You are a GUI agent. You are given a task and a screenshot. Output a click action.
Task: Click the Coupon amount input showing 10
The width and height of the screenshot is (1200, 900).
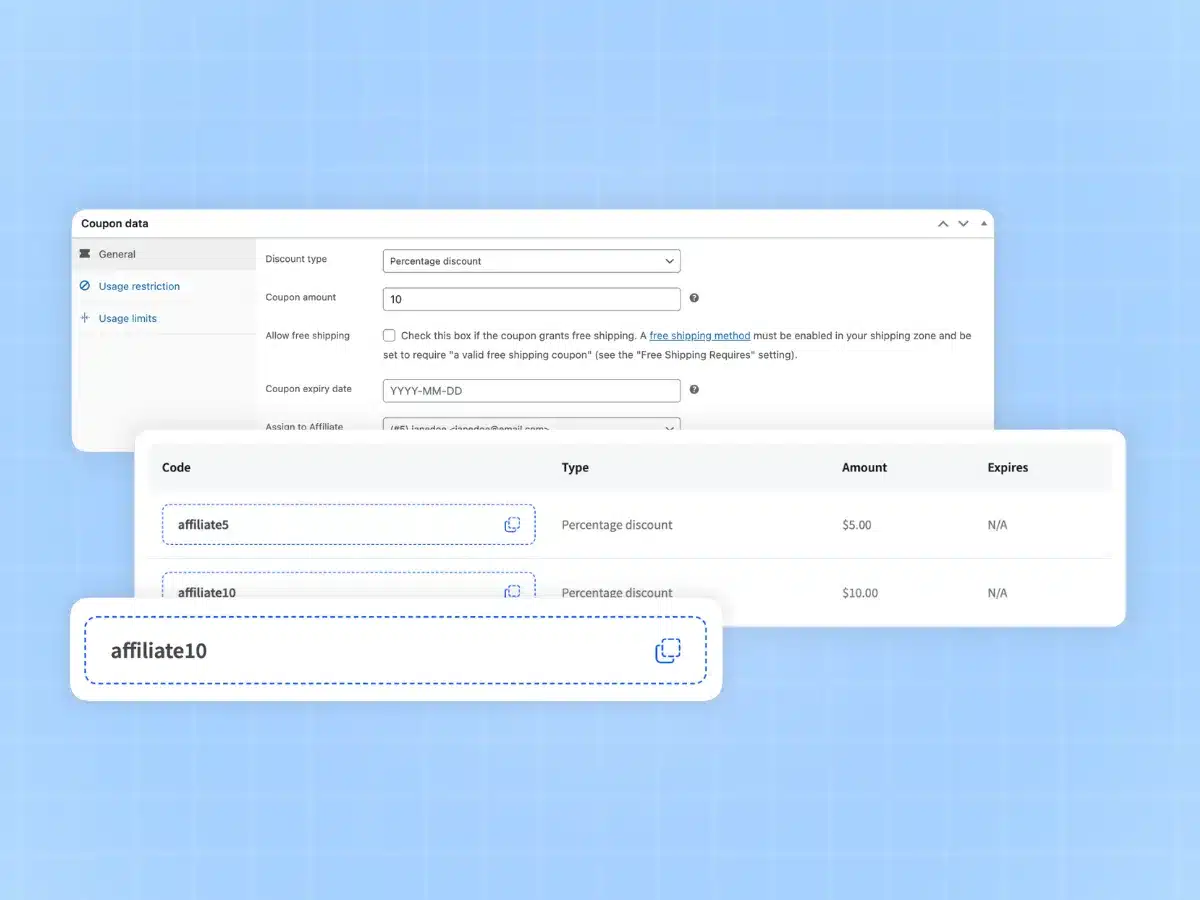point(531,298)
